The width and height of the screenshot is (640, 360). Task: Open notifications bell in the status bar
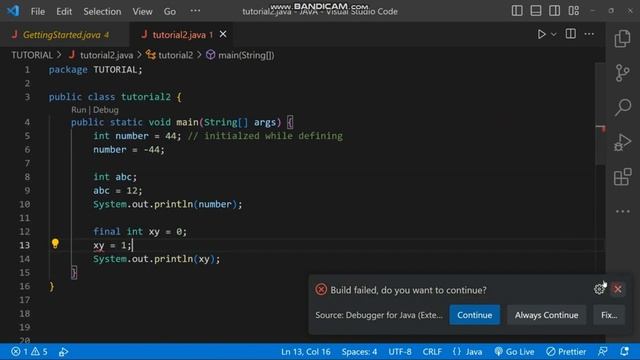point(624,351)
